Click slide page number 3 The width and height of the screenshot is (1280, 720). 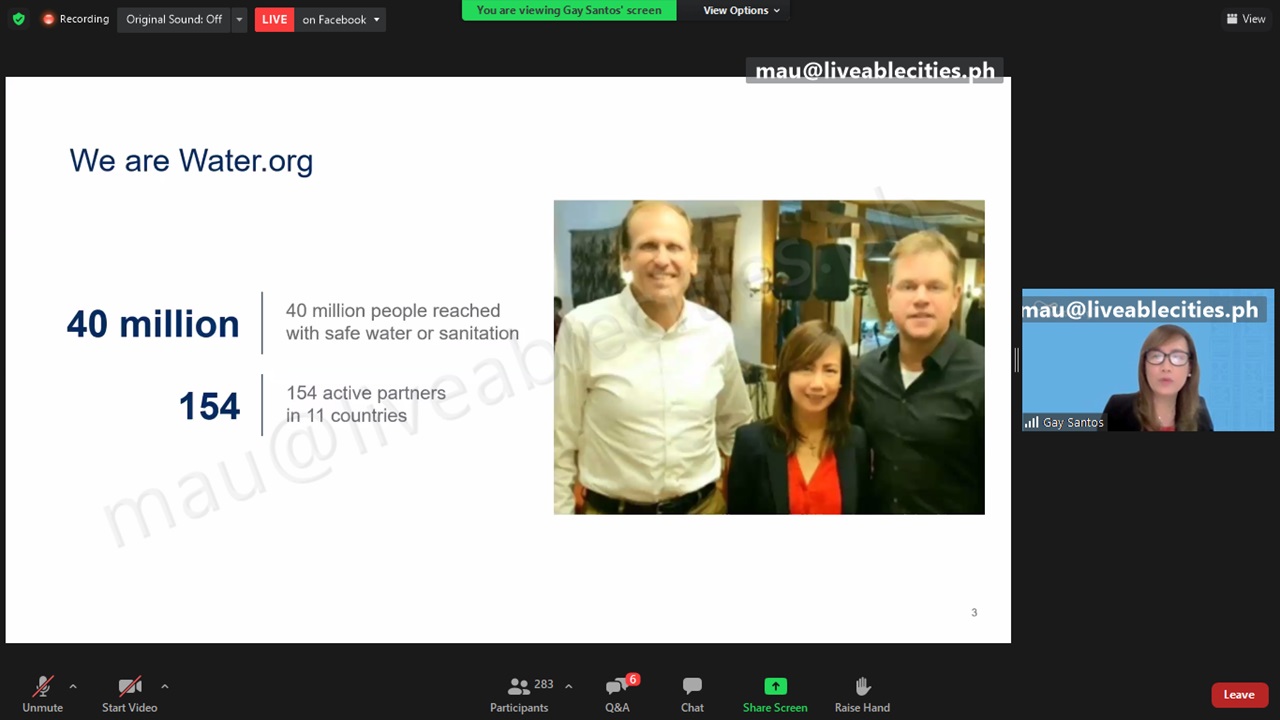click(x=974, y=612)
